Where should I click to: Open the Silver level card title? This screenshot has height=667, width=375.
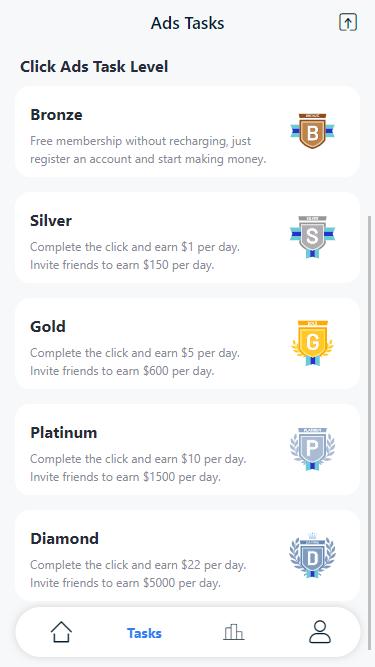51,221
